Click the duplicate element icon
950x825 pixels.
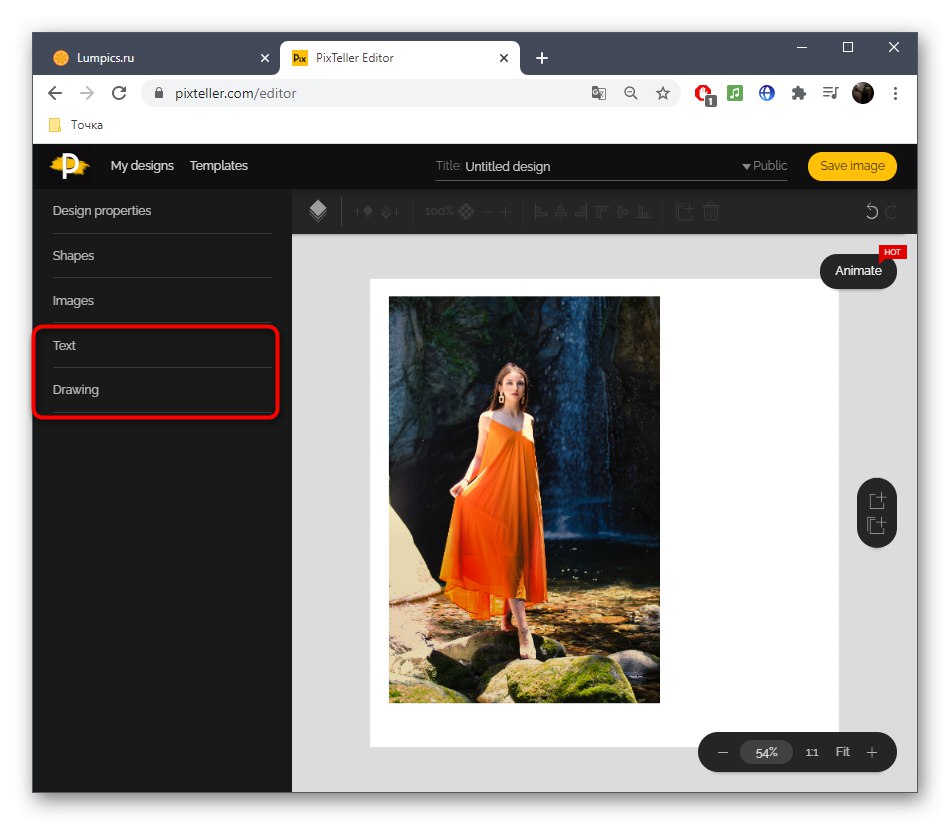click(x=684, y=211)
